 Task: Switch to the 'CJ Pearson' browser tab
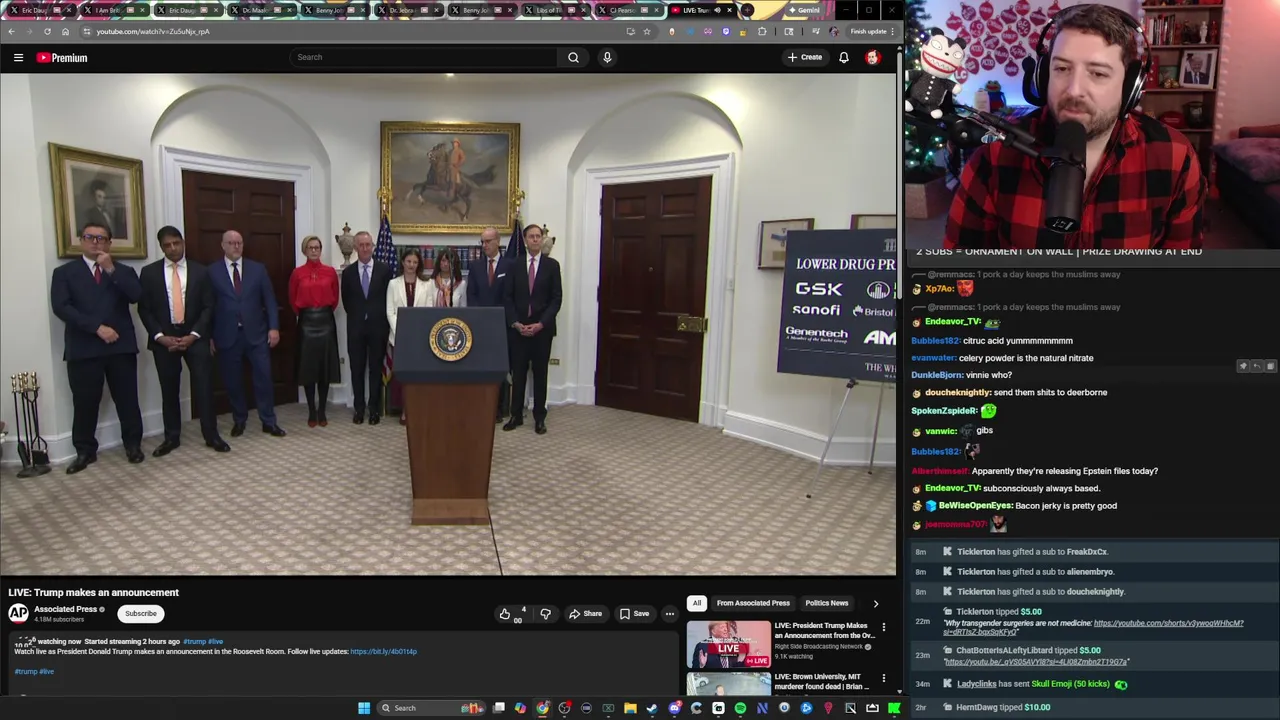[630, 10]
